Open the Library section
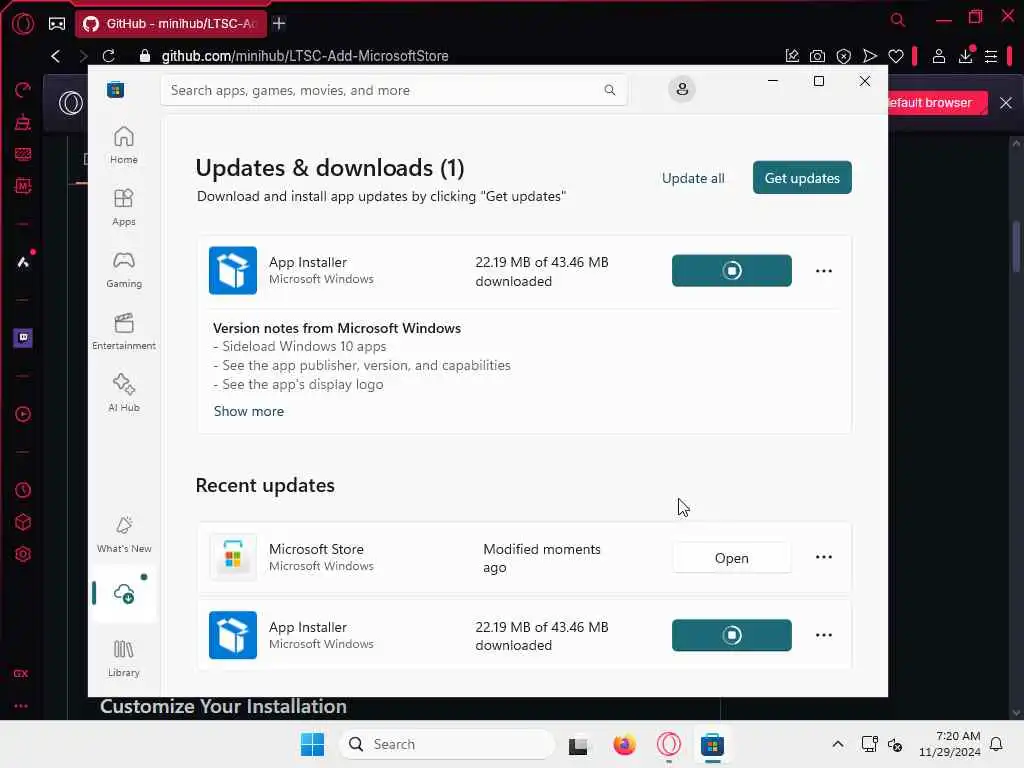The width and height of the screenshot is (1024, 768). [123, 658]
